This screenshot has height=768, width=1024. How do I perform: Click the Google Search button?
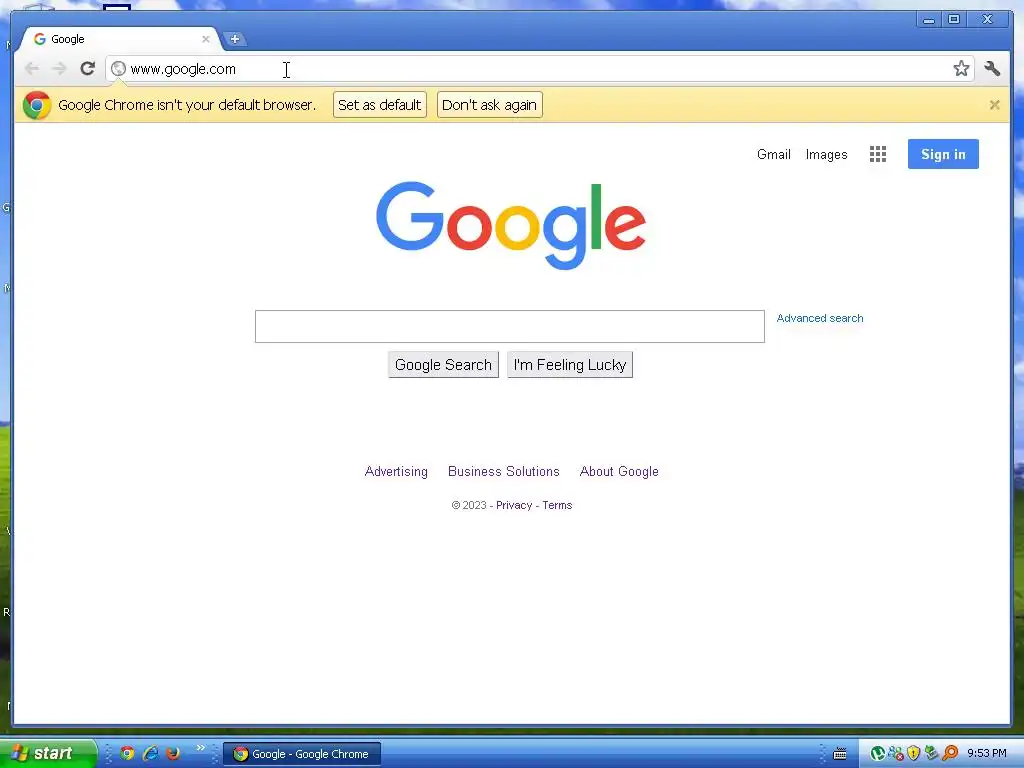[443, 365]
